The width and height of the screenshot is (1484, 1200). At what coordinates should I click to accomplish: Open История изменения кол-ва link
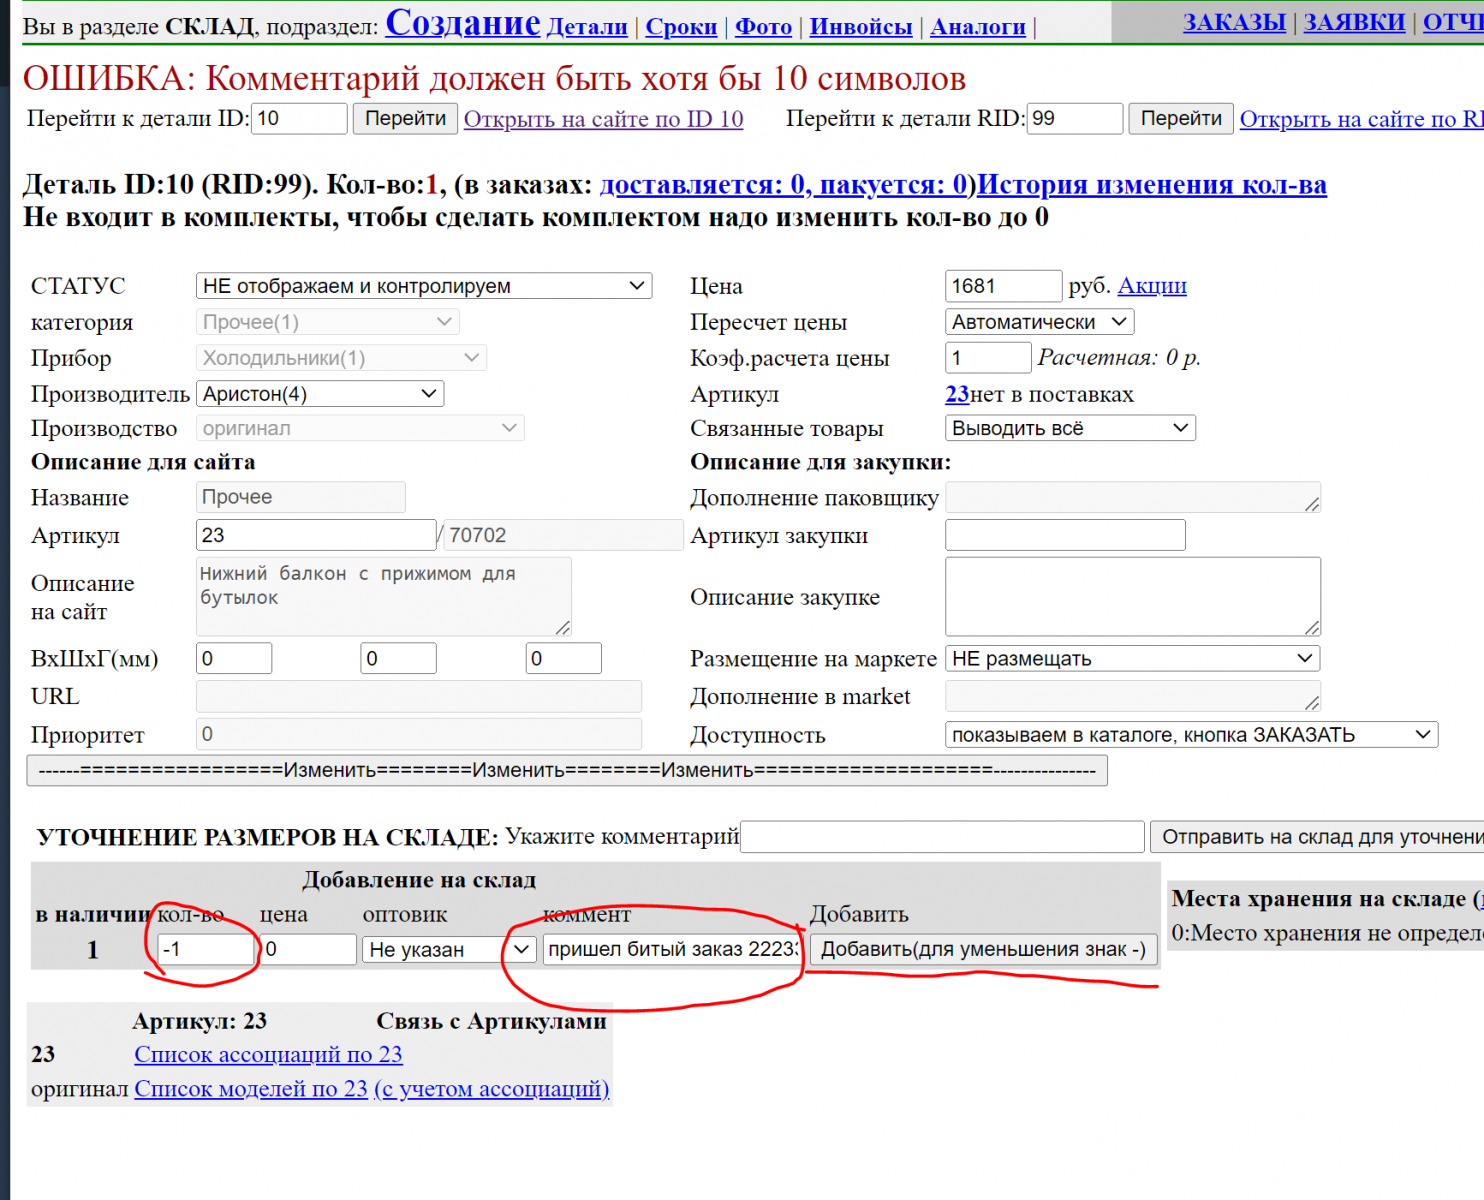[x=1151, y=185]
